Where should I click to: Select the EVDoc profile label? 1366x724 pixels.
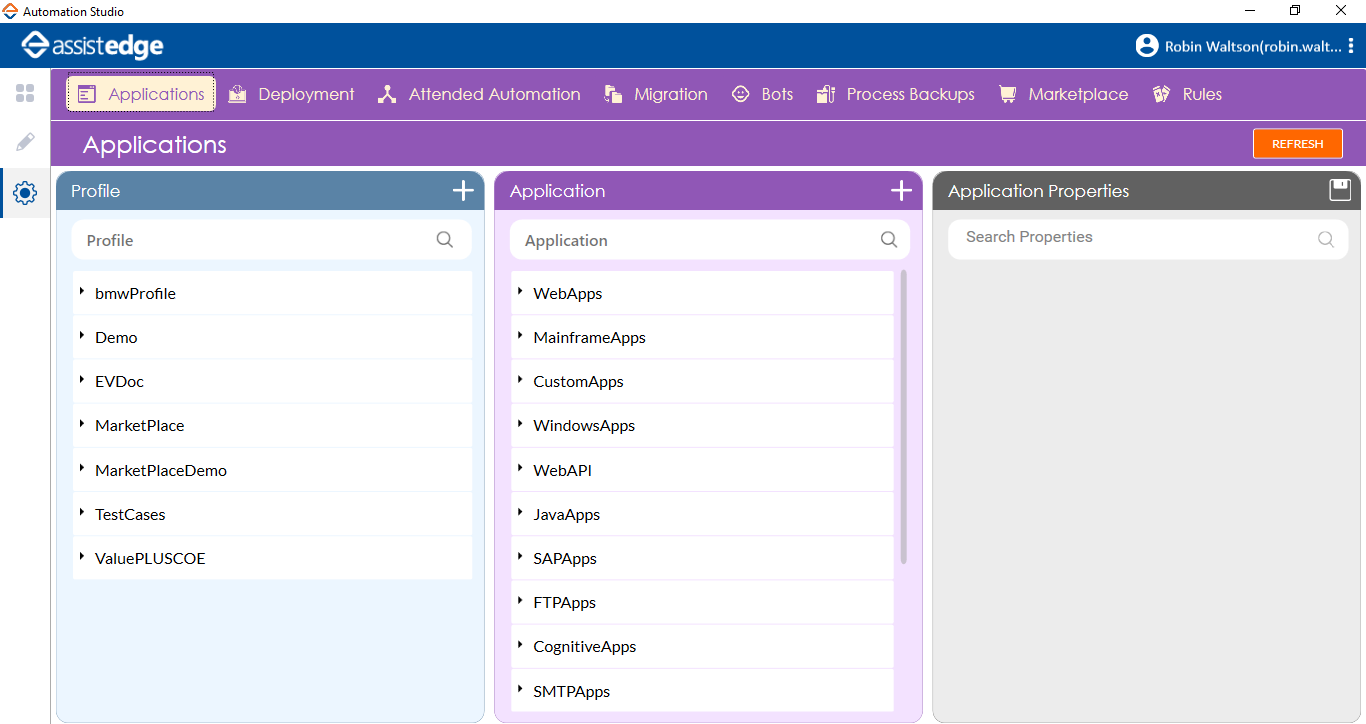(x=119, y=381)
